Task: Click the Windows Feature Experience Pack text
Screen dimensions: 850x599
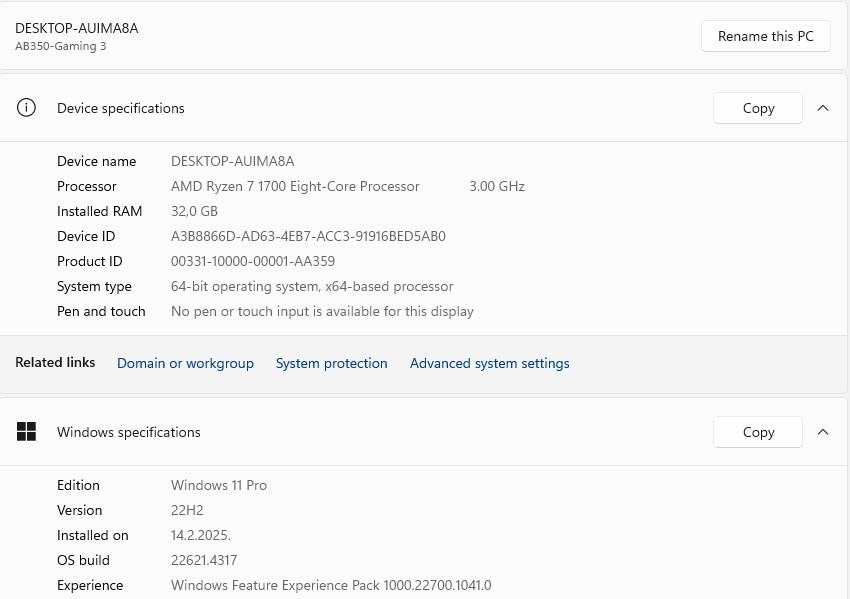Action: [x=331, y=585]
